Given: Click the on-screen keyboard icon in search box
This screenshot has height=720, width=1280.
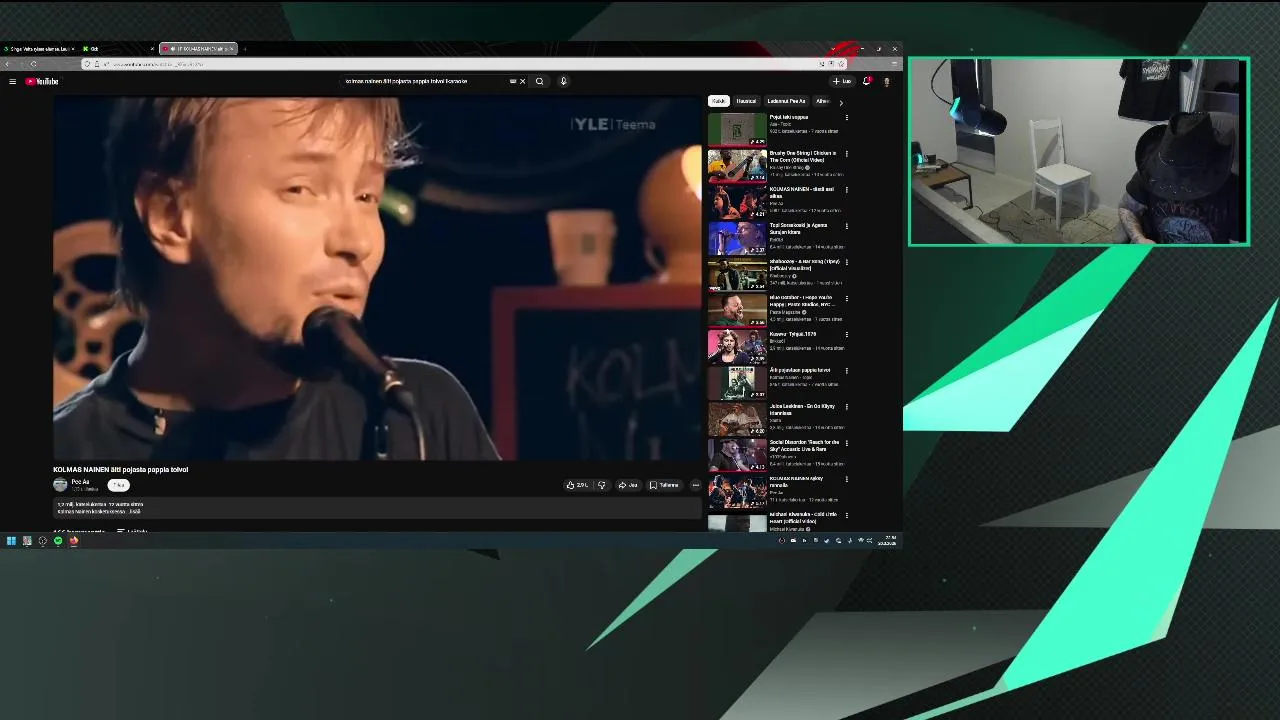Looking at the screenshot, I should pos(513,81).
